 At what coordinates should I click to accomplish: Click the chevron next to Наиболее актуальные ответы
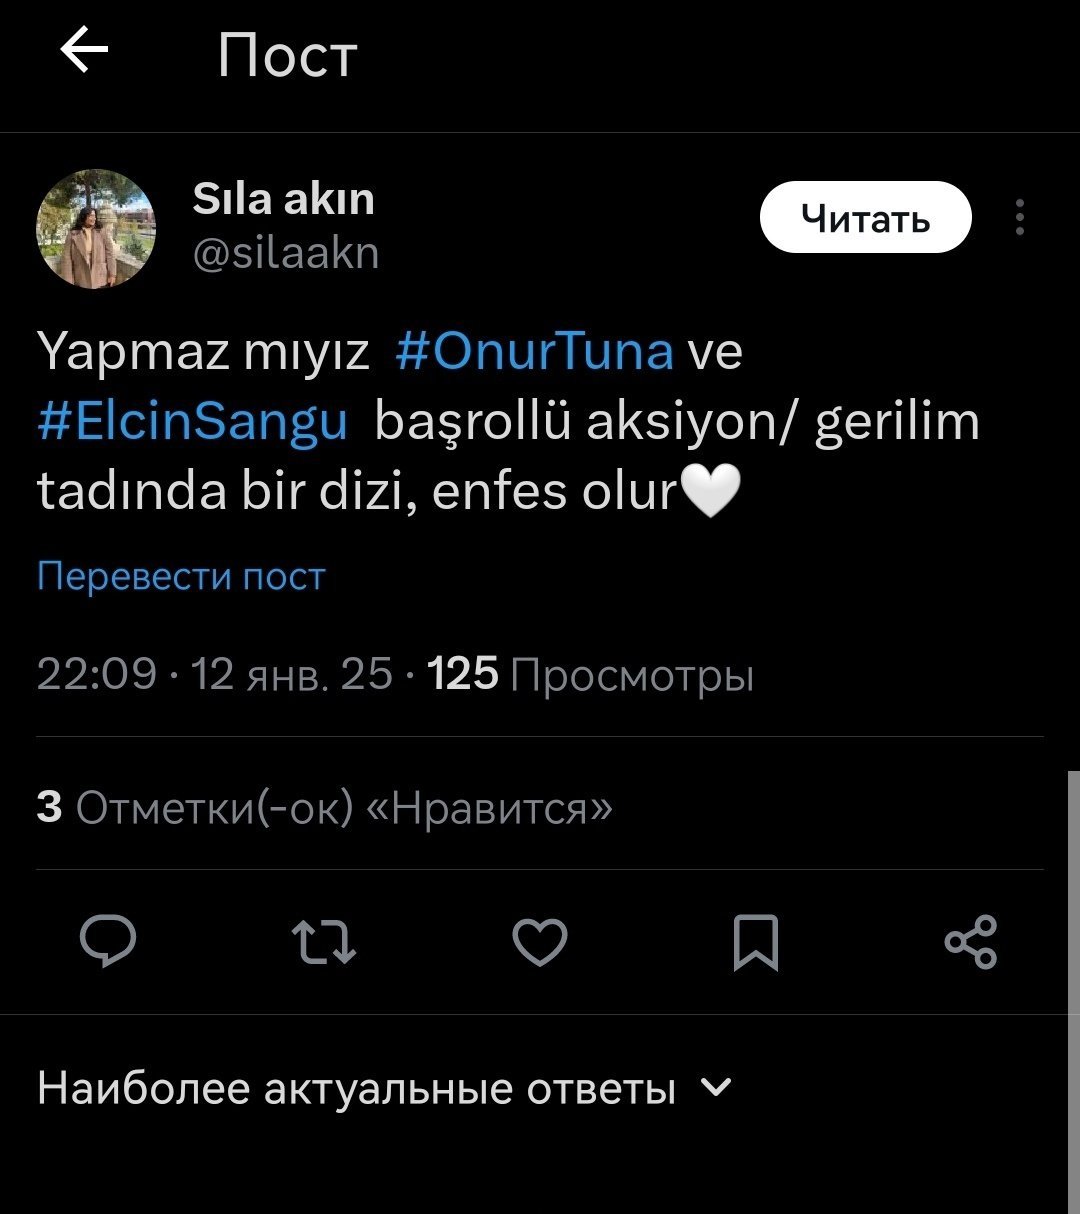[x=717, y=1087]
